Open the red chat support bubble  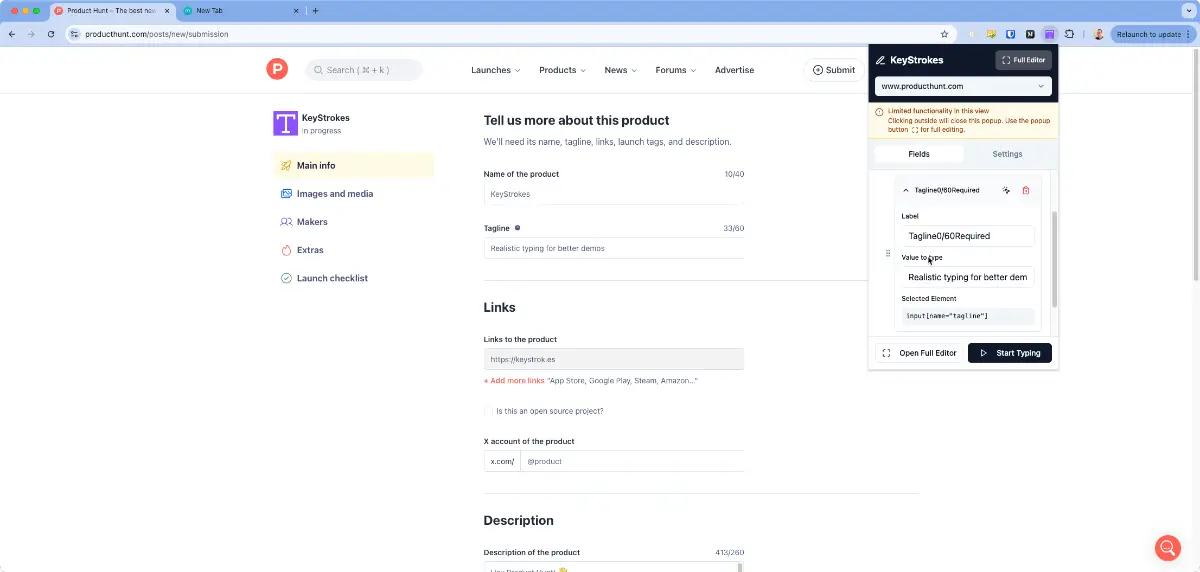(x=1167, y=547)
